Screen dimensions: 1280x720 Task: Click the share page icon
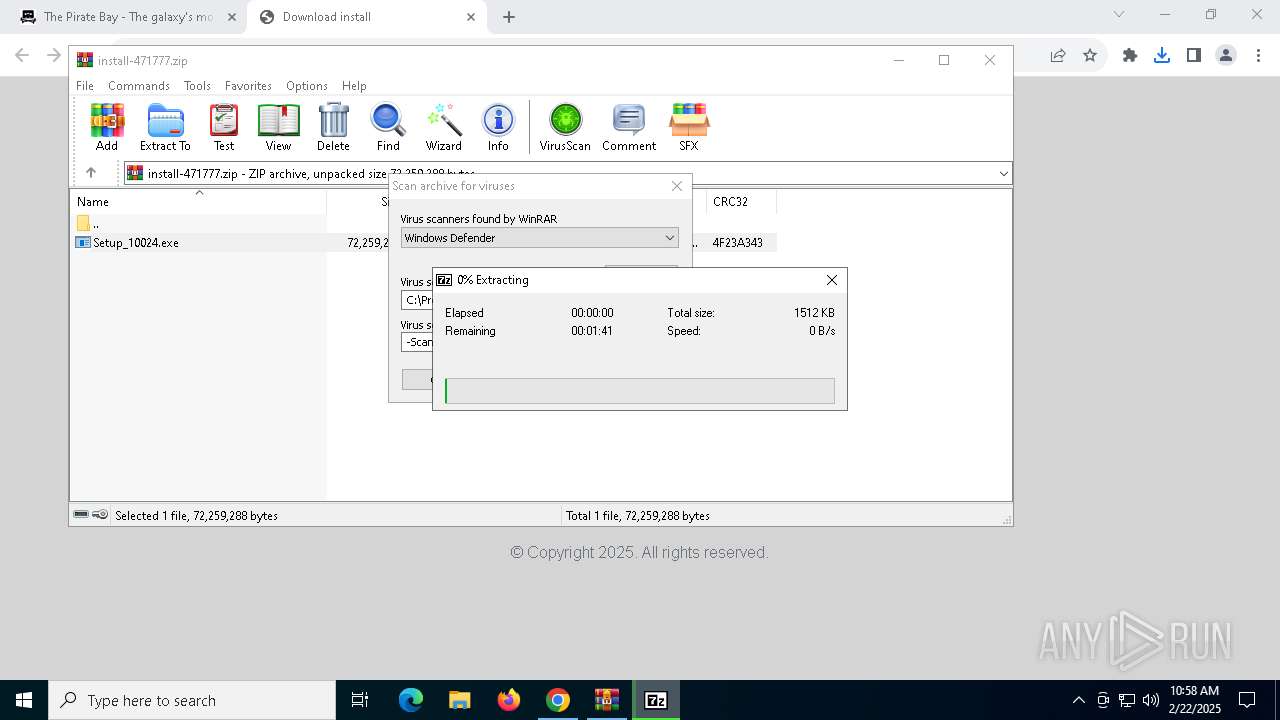tap(1058, 56)
